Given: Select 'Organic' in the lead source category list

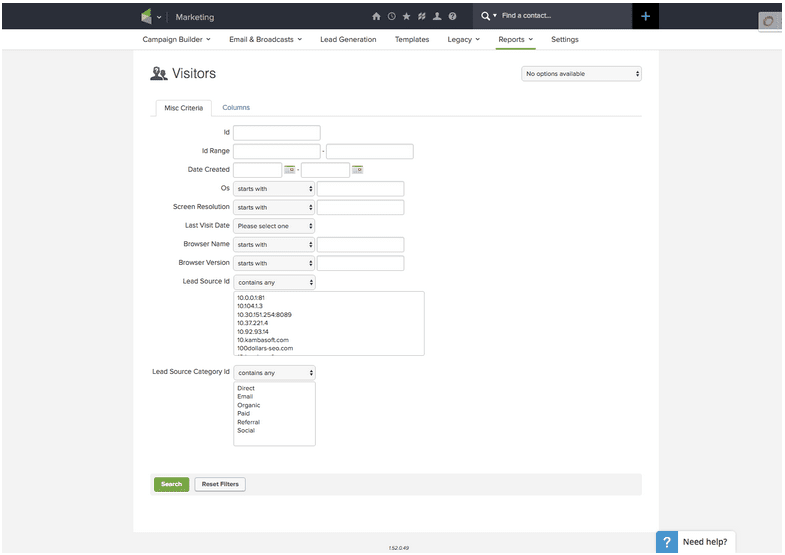Looking at the screenshot, I should 249,405.
